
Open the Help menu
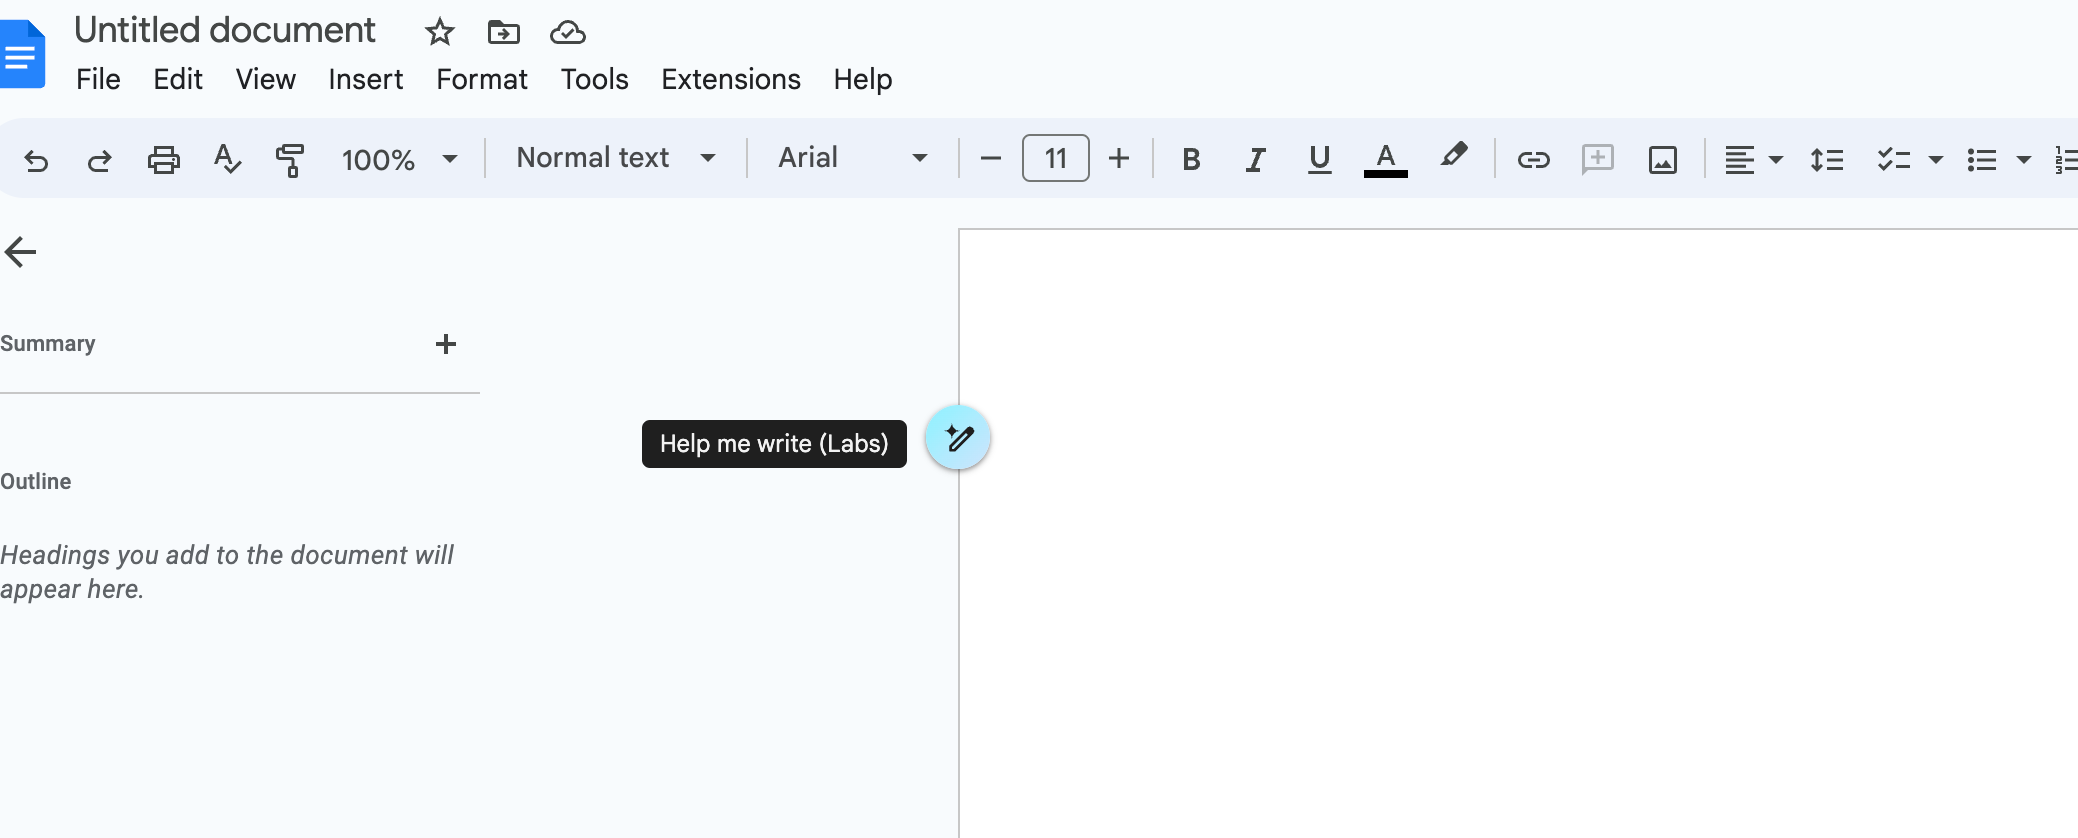click(x=863, y=79)
